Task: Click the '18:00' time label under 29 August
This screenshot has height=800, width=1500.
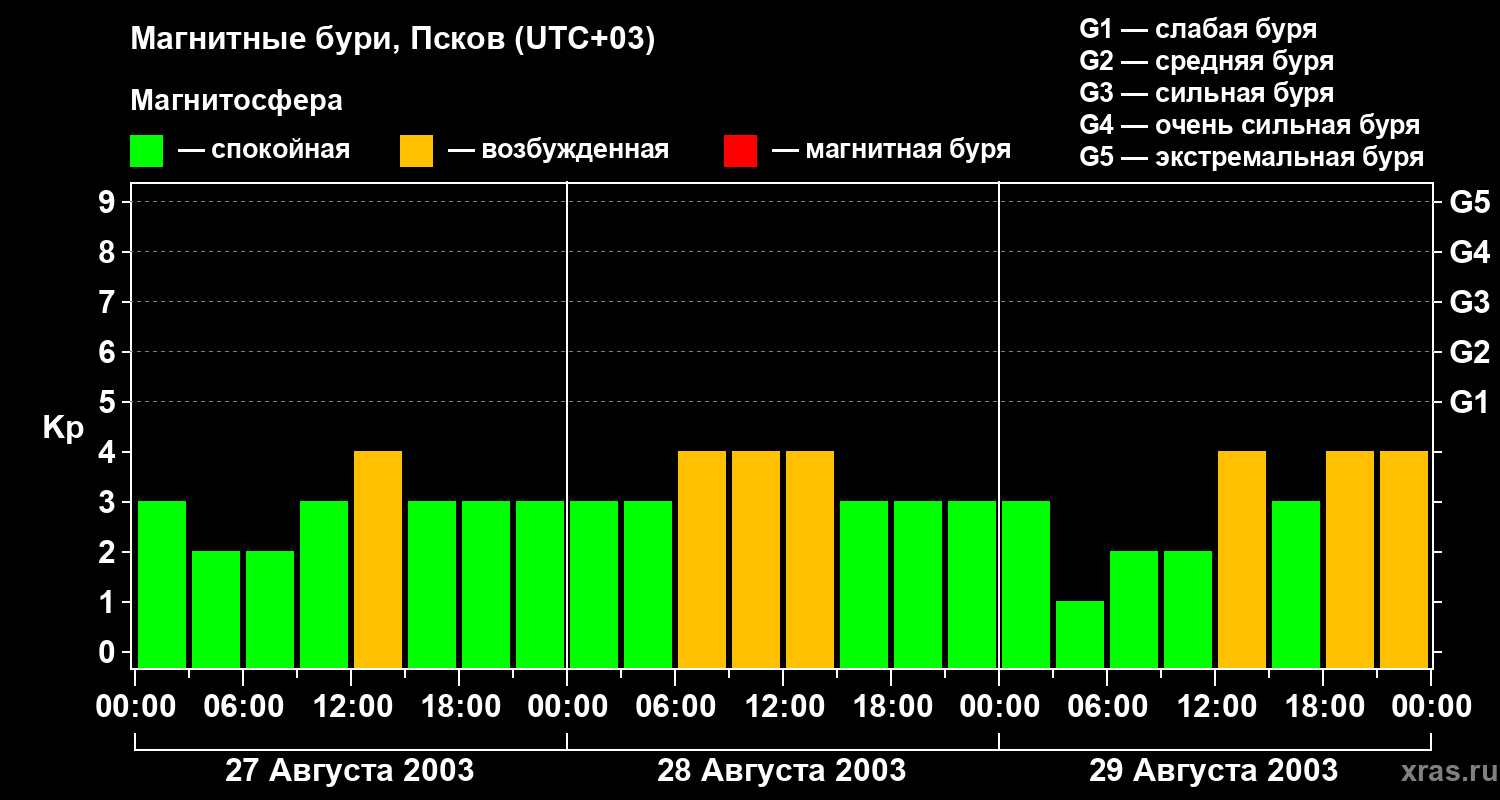Action: point(1323,707)
